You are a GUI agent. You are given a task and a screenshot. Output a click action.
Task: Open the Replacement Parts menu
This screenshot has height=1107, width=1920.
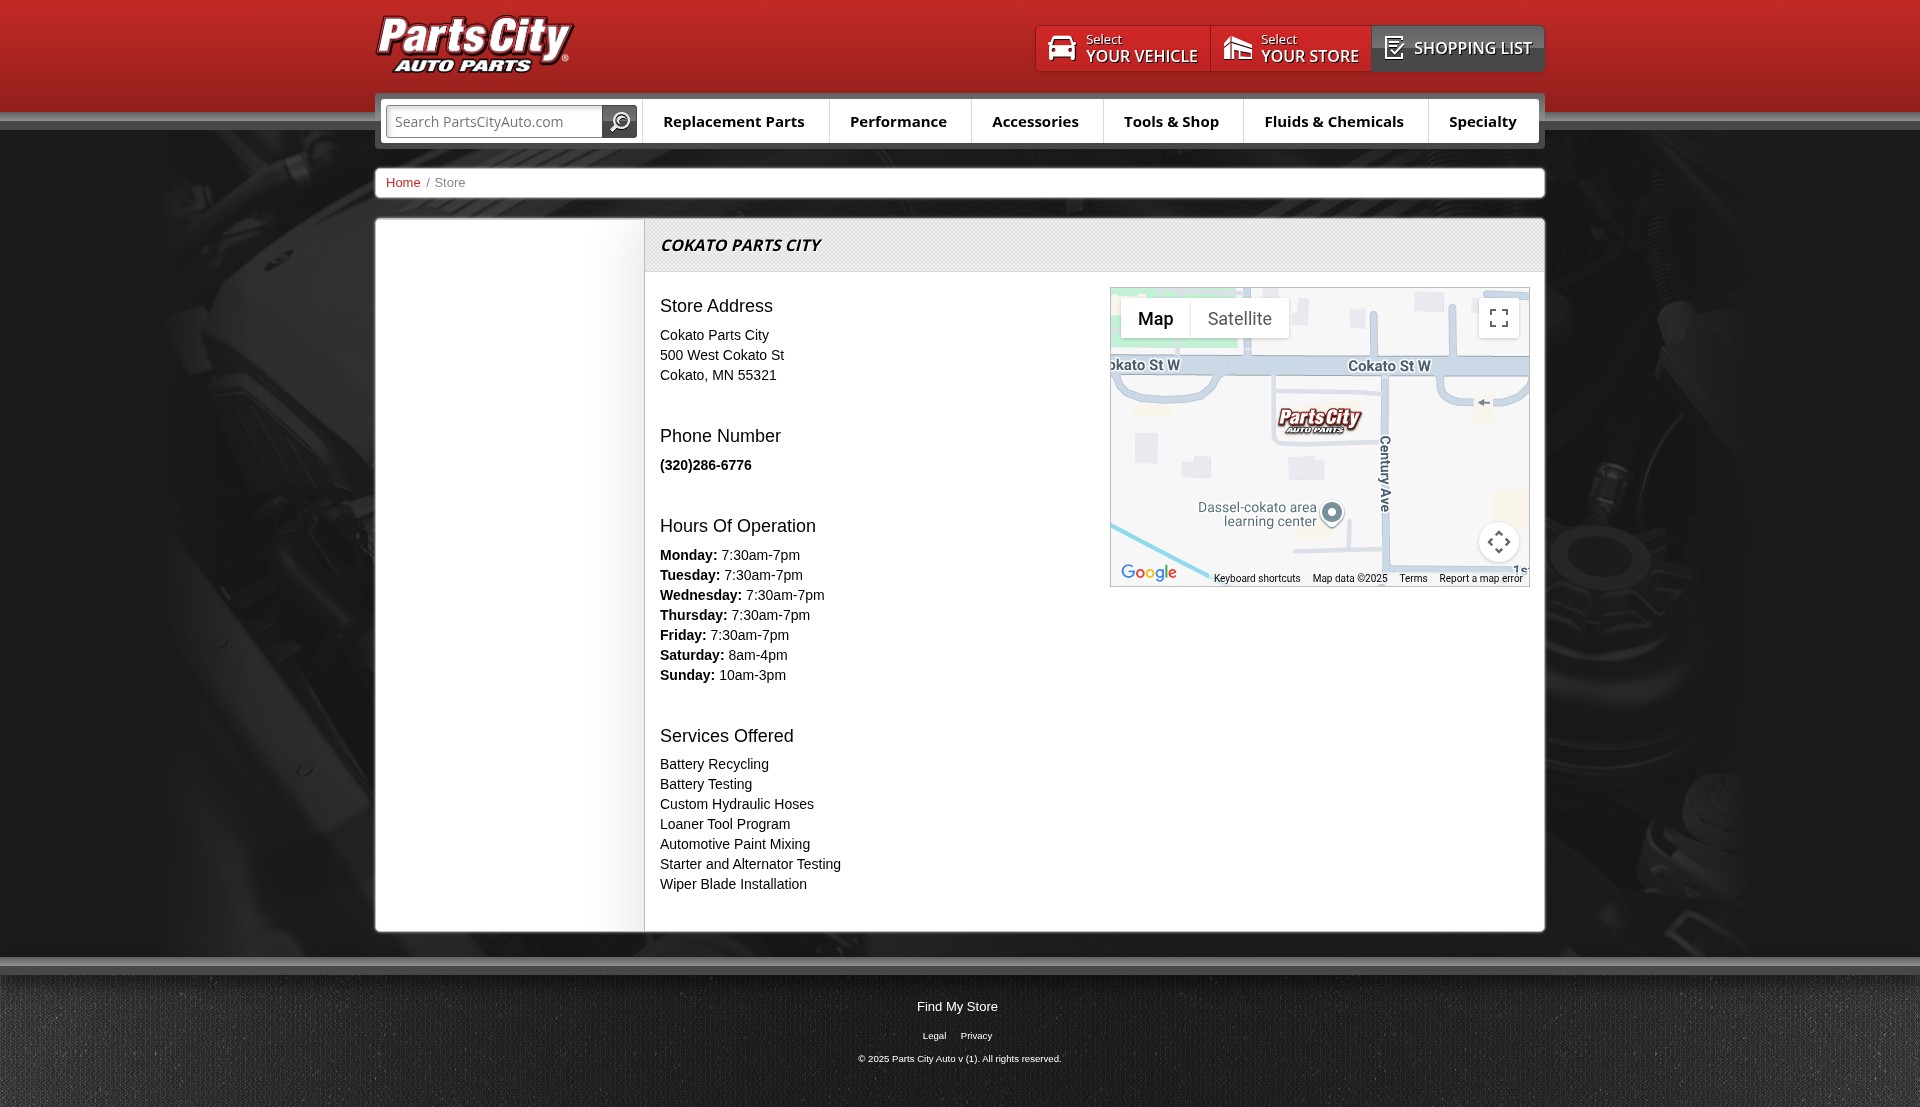[x=734, y=122]
